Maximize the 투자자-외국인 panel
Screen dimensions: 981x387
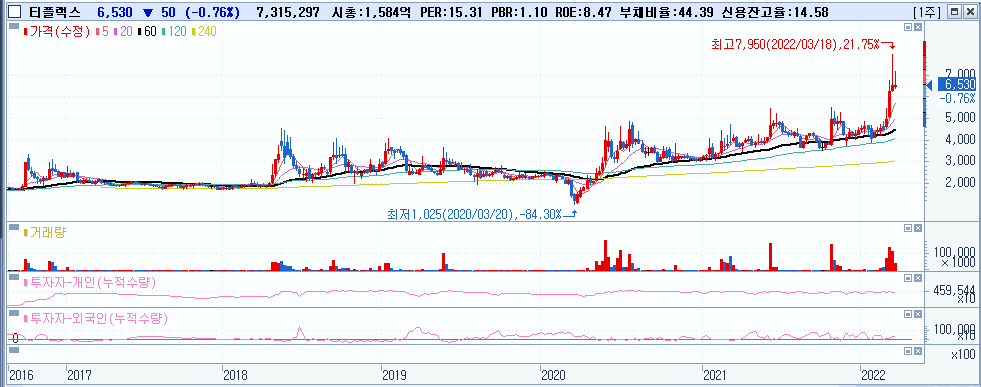908,314
